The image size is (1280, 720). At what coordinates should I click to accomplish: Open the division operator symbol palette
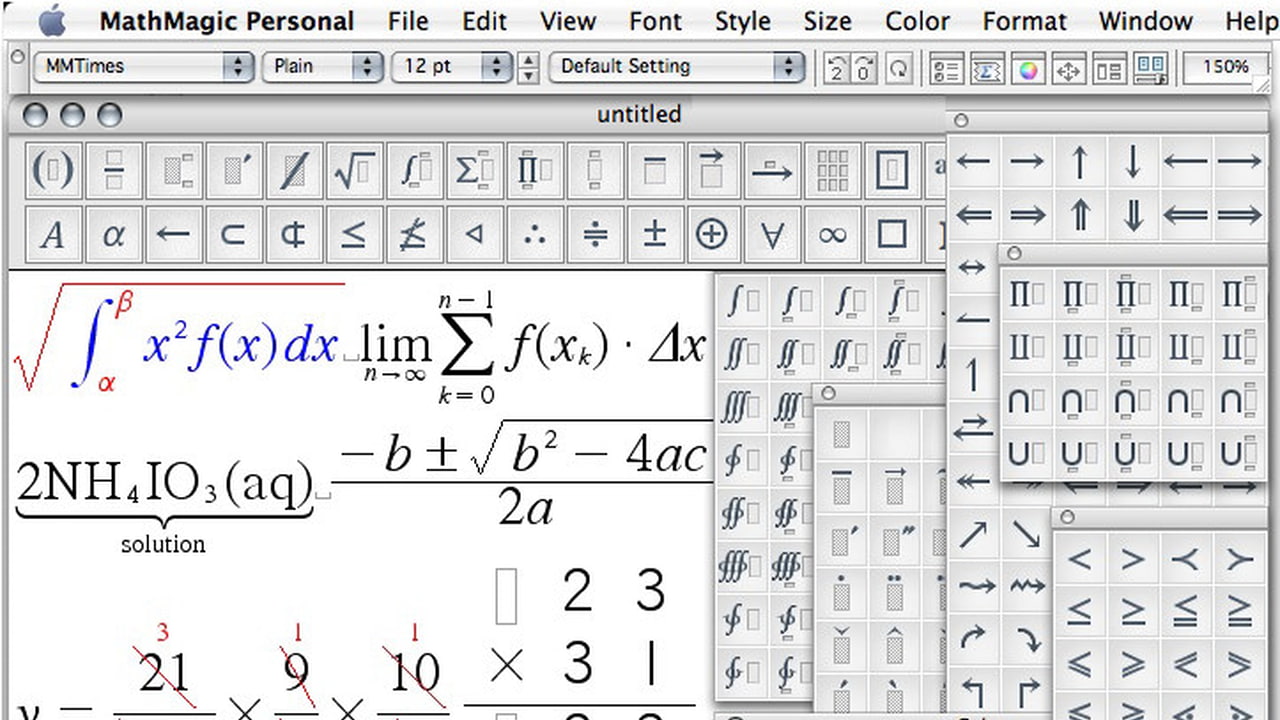594,234
